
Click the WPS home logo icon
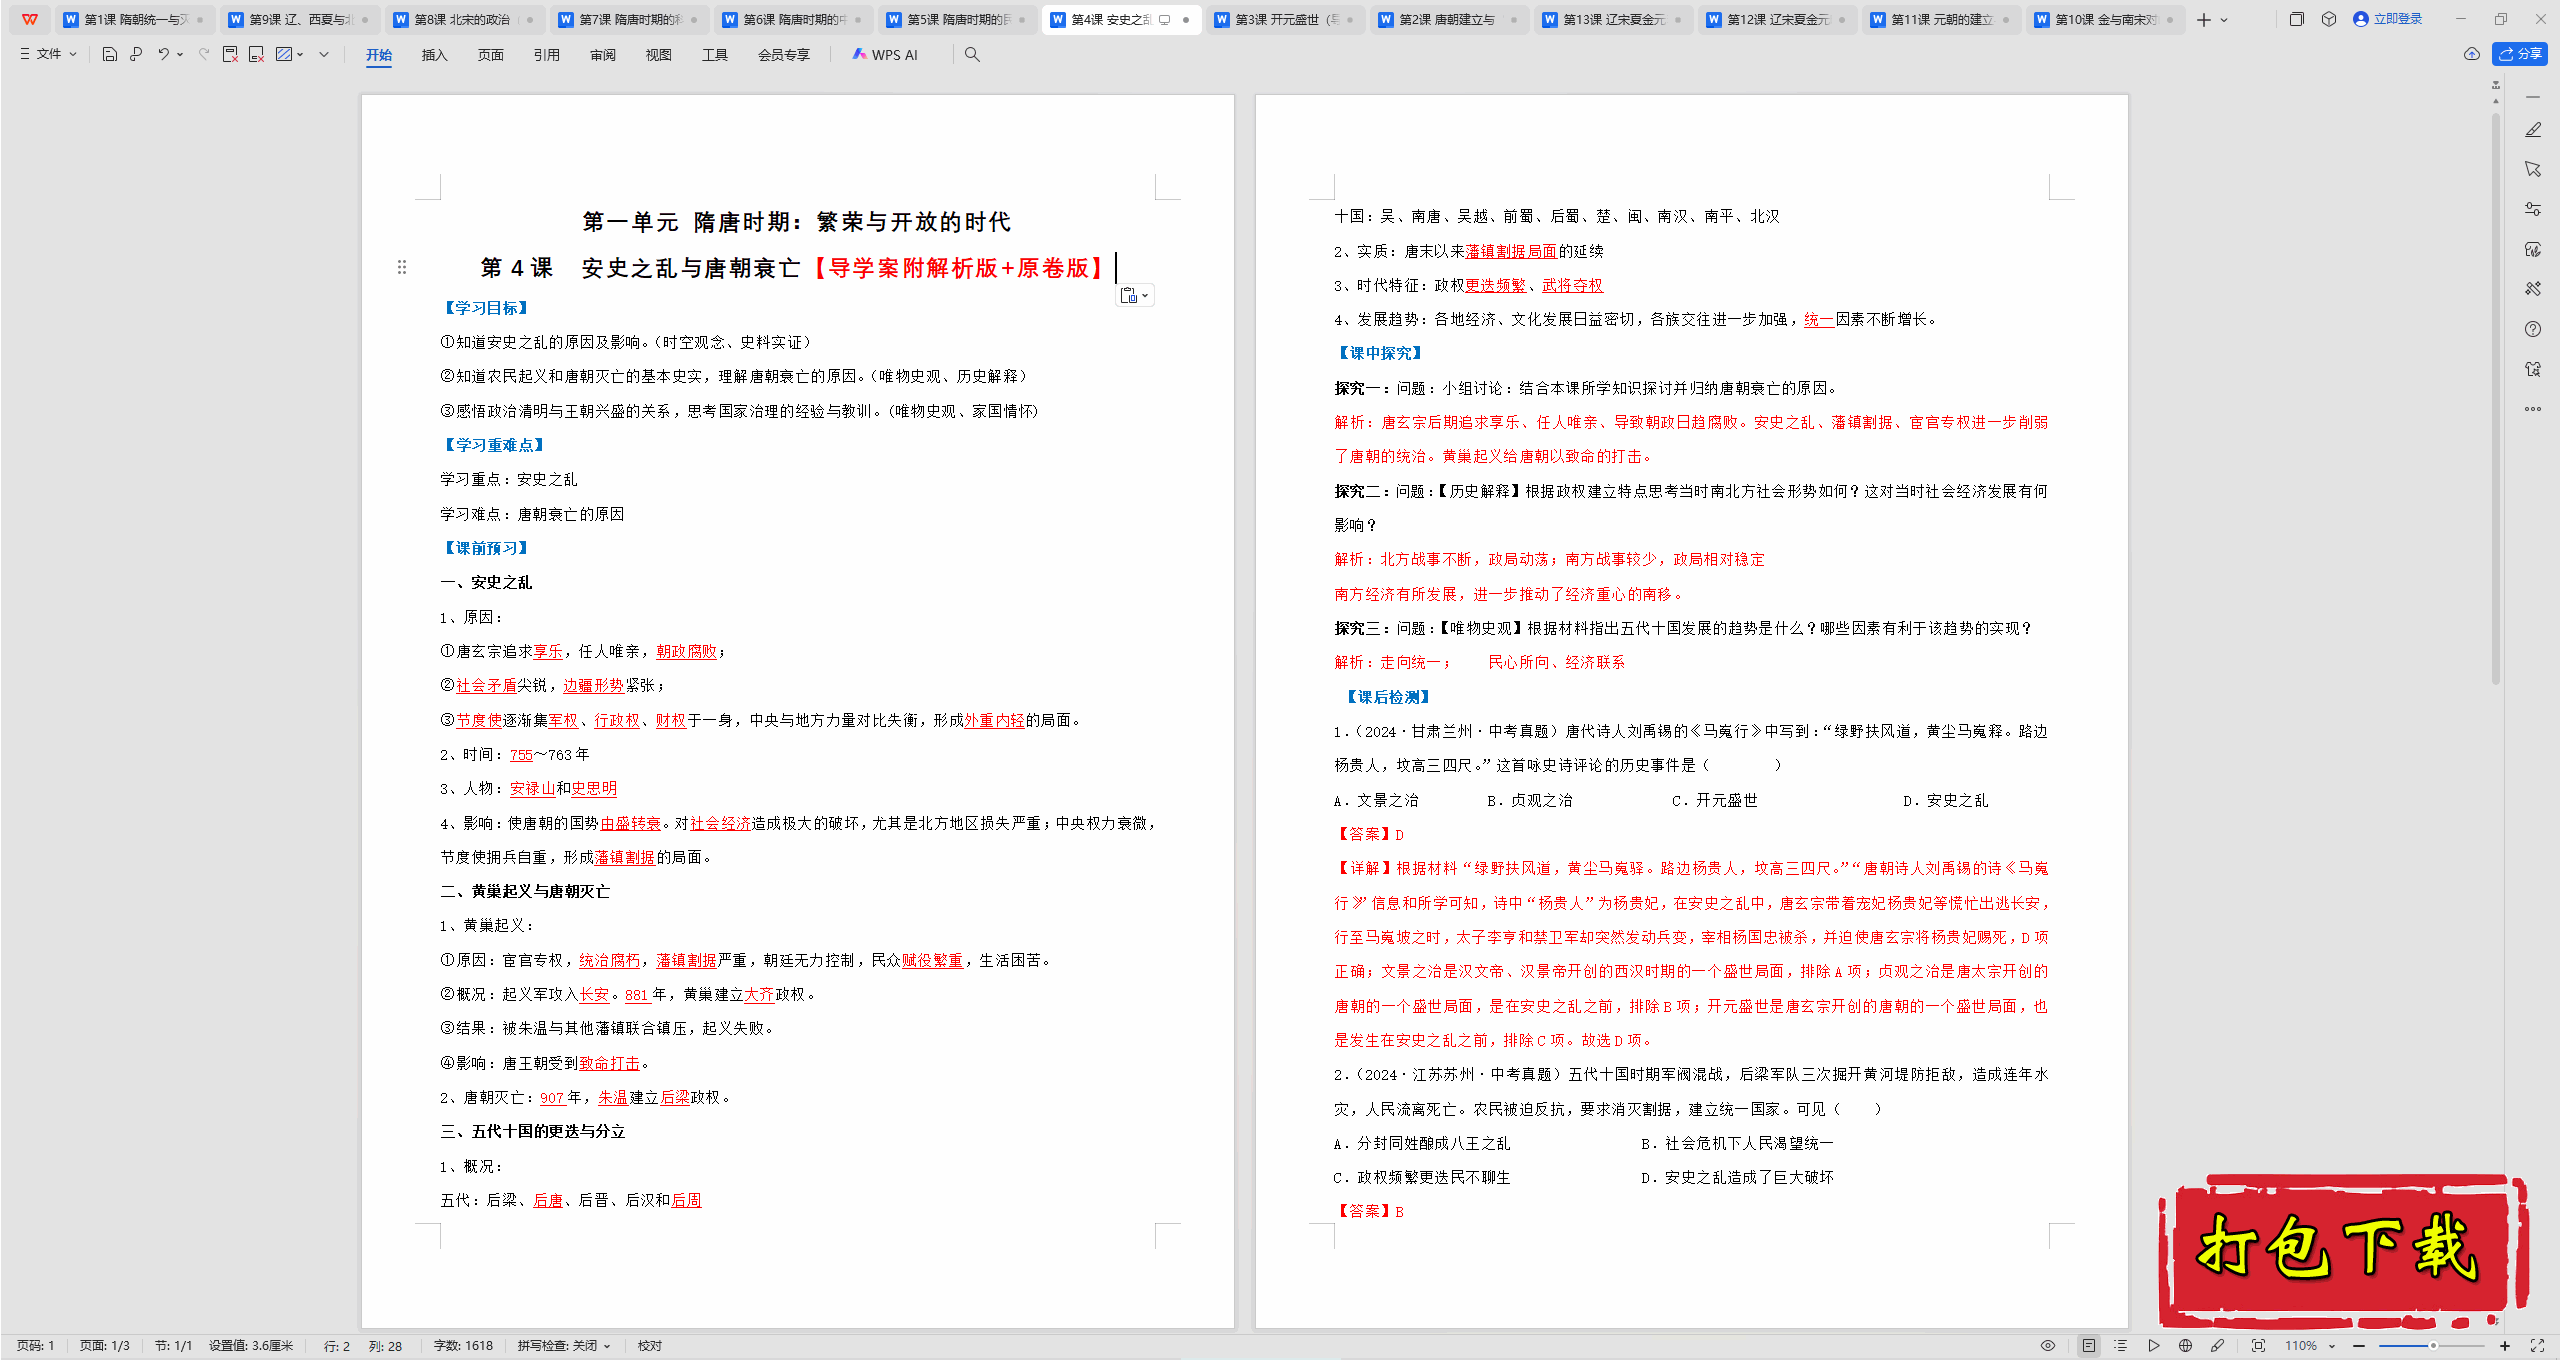[x=30, y=19]
